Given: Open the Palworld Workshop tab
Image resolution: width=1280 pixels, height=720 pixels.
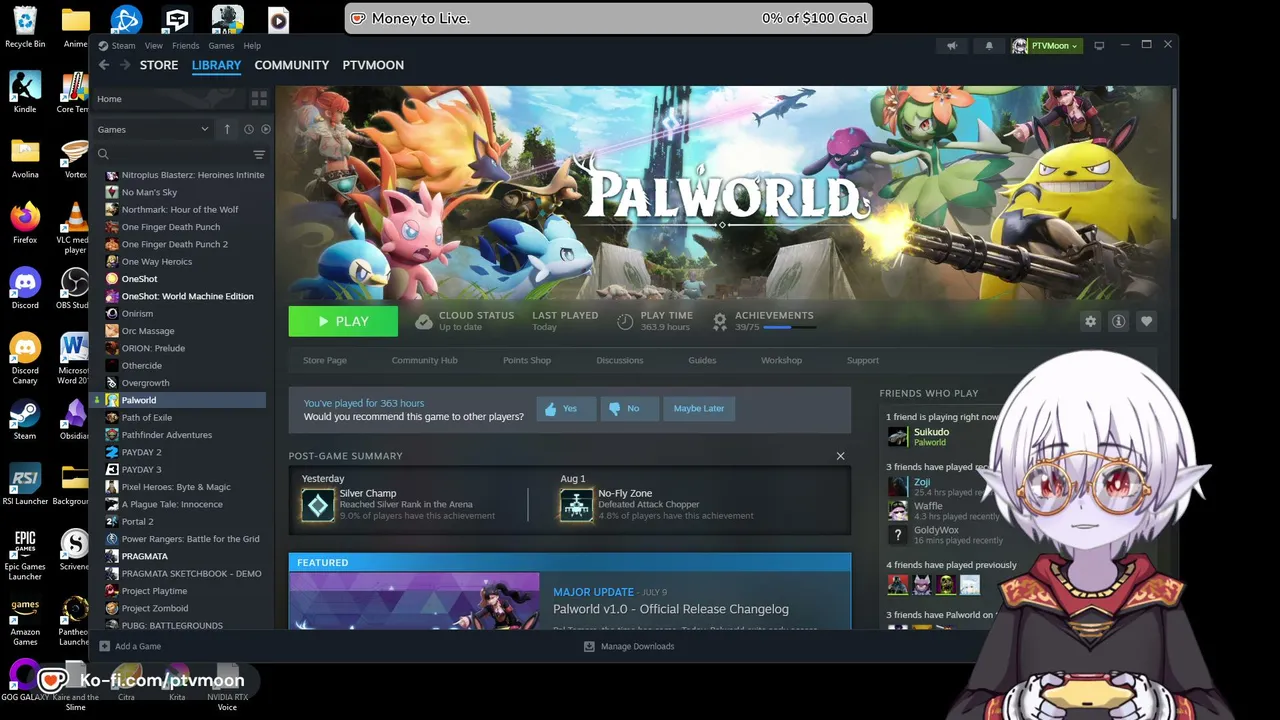Looking at the screenshot, I should click(x=781, y=360).
